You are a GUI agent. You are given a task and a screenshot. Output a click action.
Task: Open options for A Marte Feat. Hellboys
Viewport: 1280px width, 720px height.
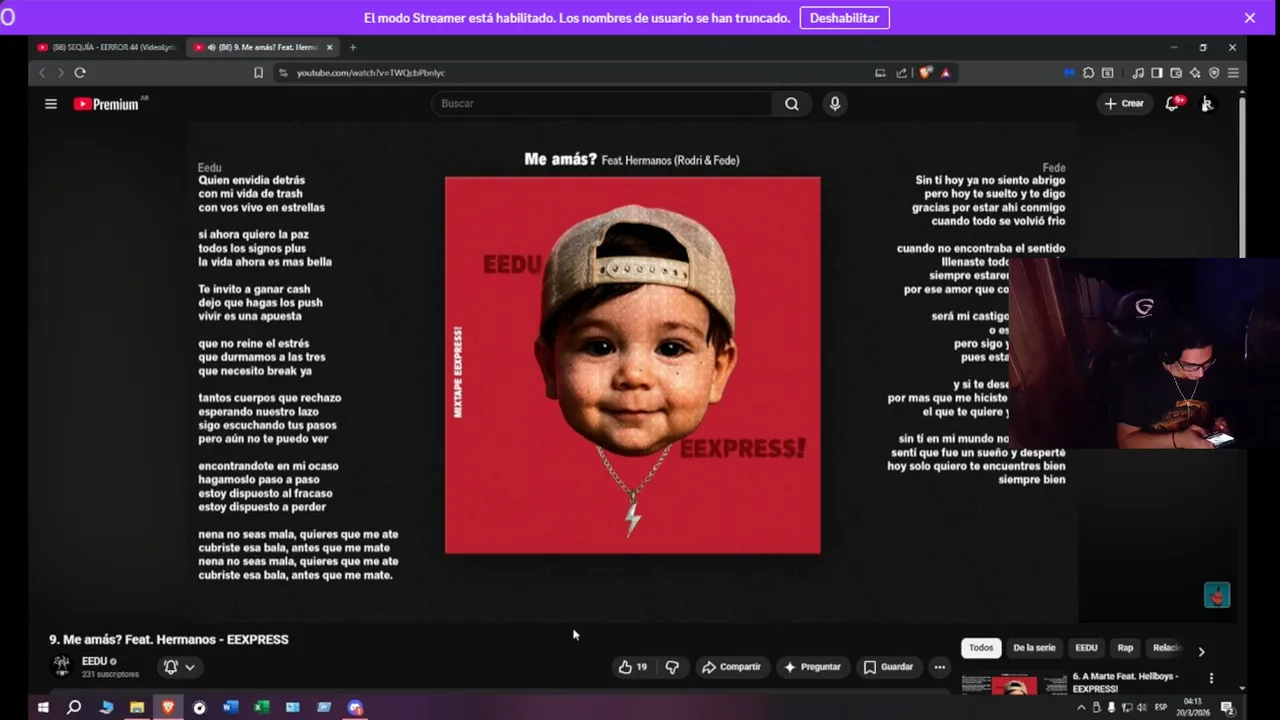click(1211, 678)
